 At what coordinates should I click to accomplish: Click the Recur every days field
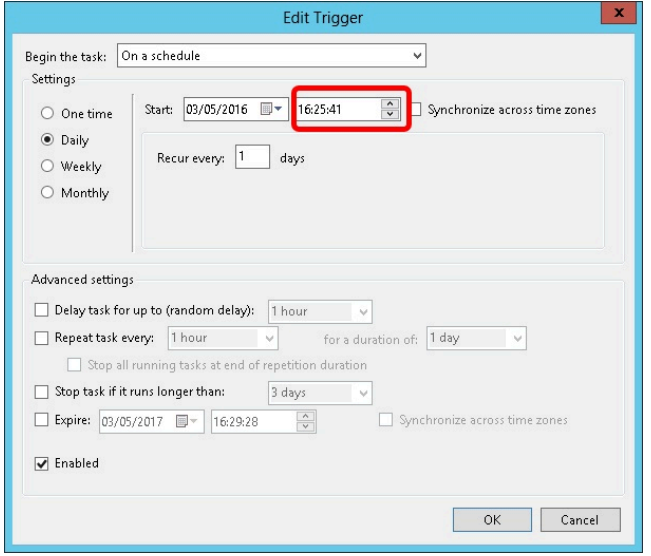[252, 158]
